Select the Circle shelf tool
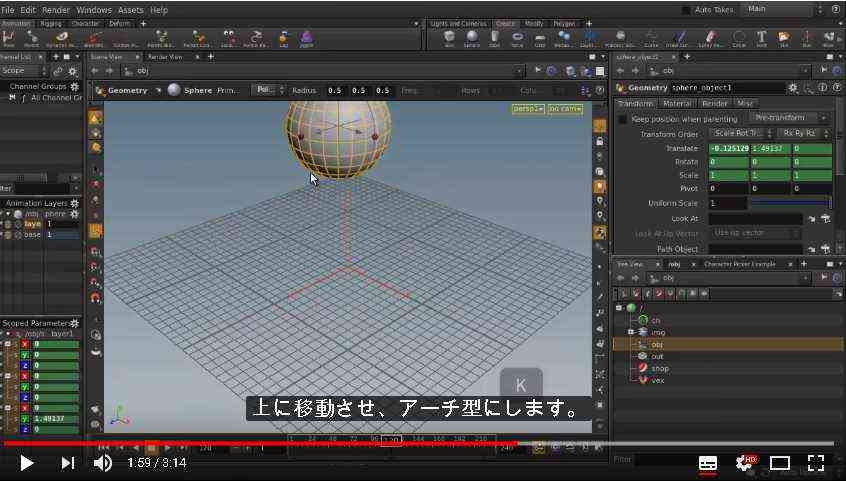The height and width of the screenshot is (482, 846). click(739, 38)
